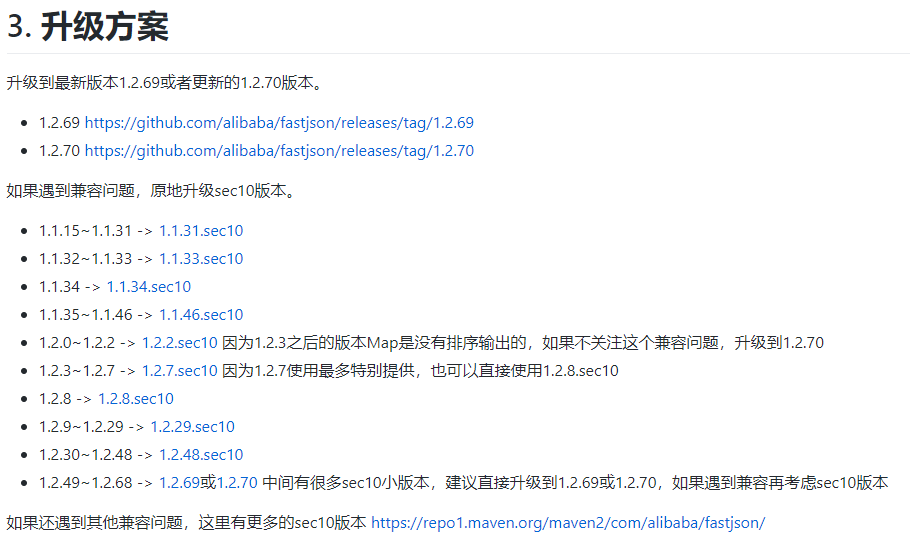Viewport: 910px width, 542px height.
Task: Open the repo1.maven.org fastjson repository link
Action: [x=568, y=523]
